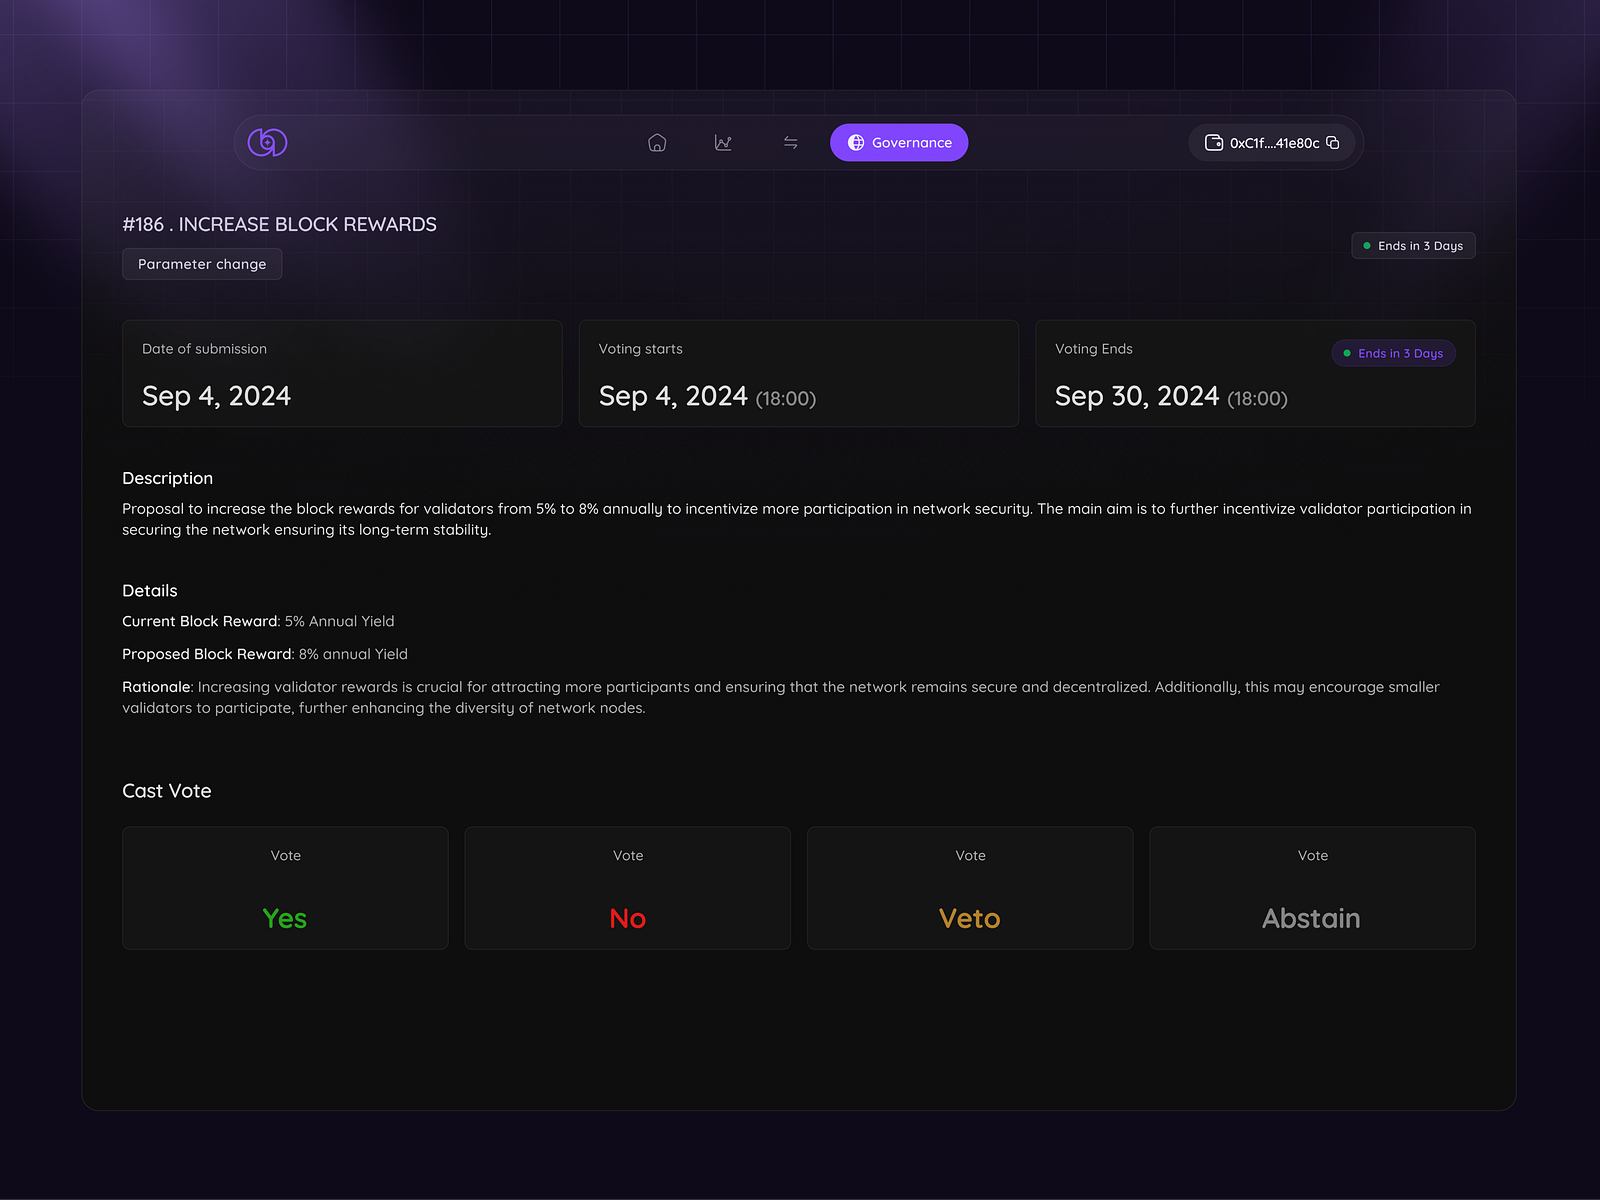1600x1200 pixels.
Task: Open the analytics chart icon in the navbar
Action: coord(723,142)
